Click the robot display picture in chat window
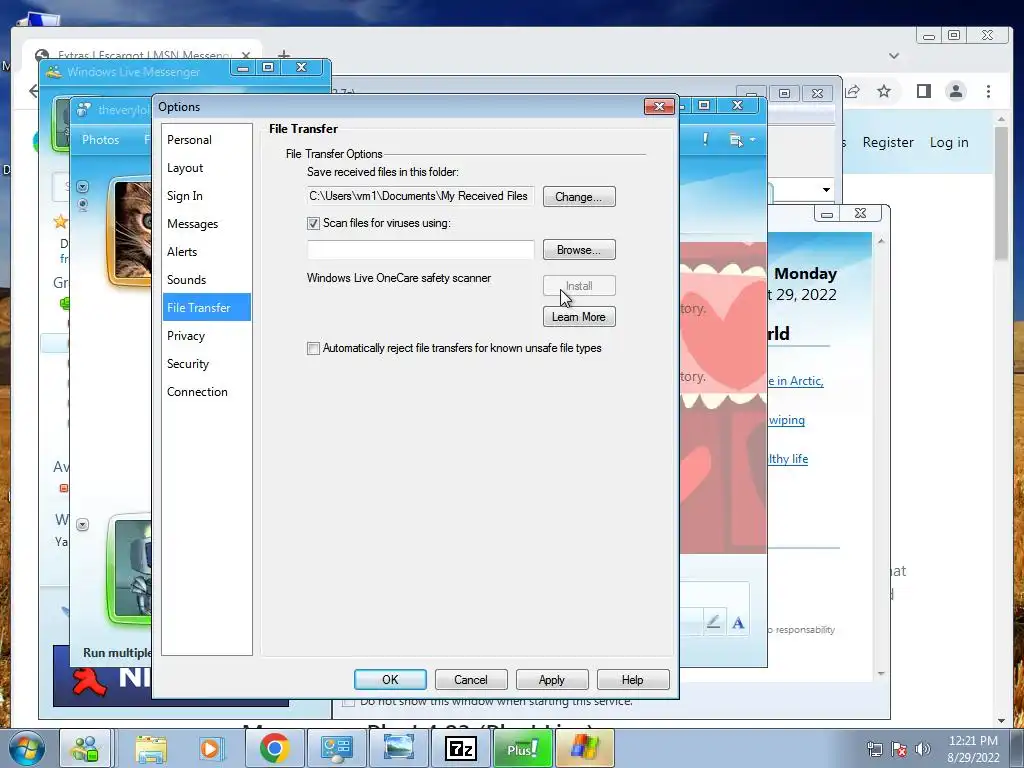Screen dimensions: 1024x768 click(131, 569)
